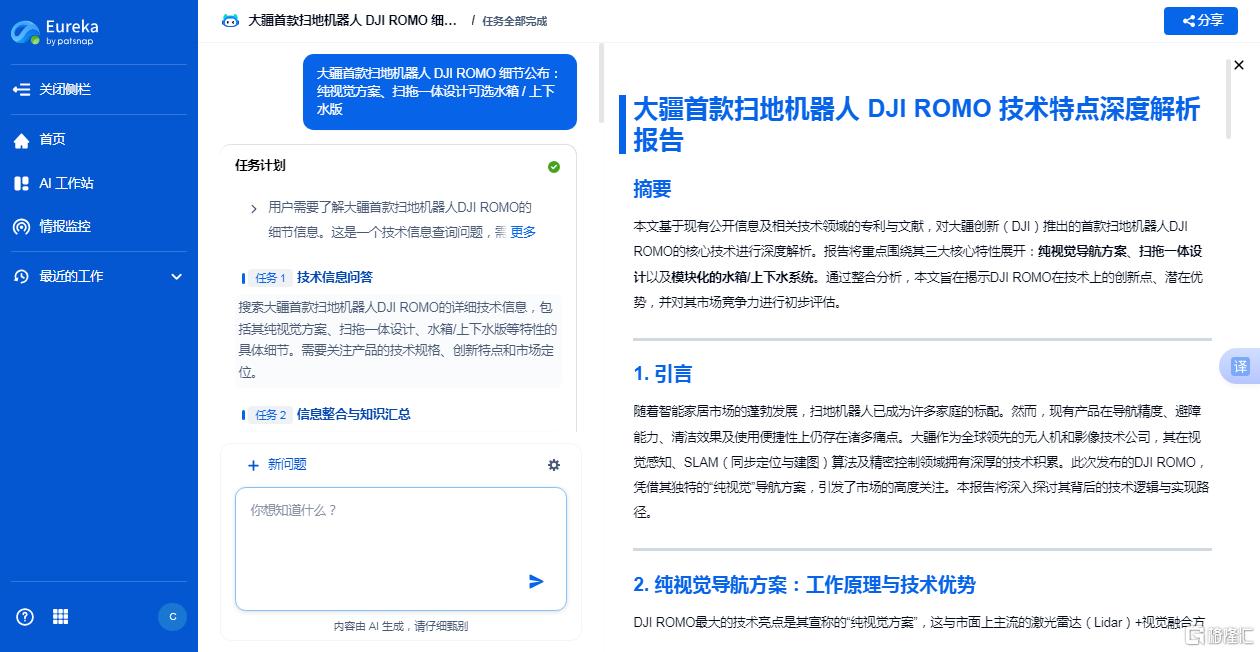Click the report main title
This screenshot has width=1260, height=652.
coord(916,124)
